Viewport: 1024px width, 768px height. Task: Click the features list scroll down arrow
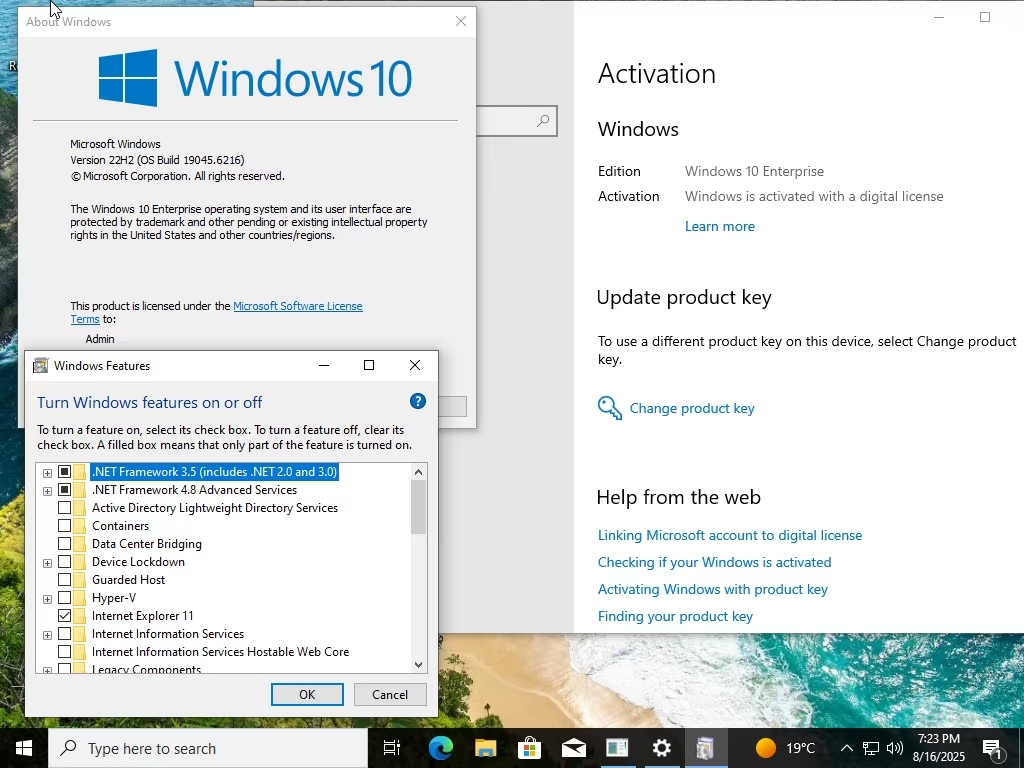418,664
